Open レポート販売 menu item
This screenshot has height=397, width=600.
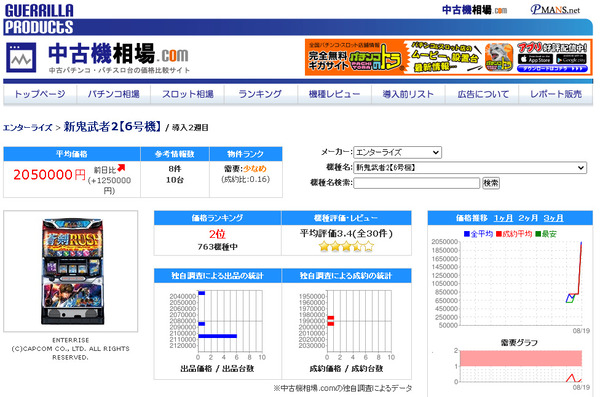pyautogui.click(x=556, y=94)
